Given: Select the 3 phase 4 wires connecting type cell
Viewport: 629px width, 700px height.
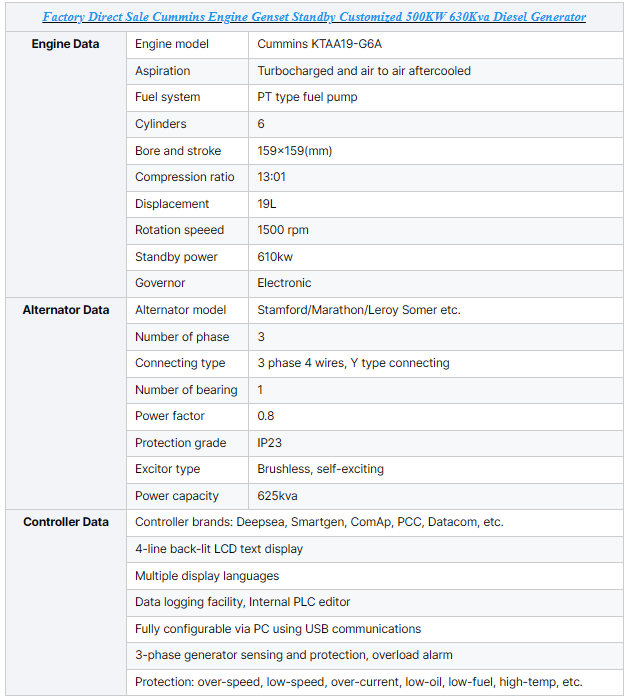Looking at the screenshot, I should coord(436,363).
